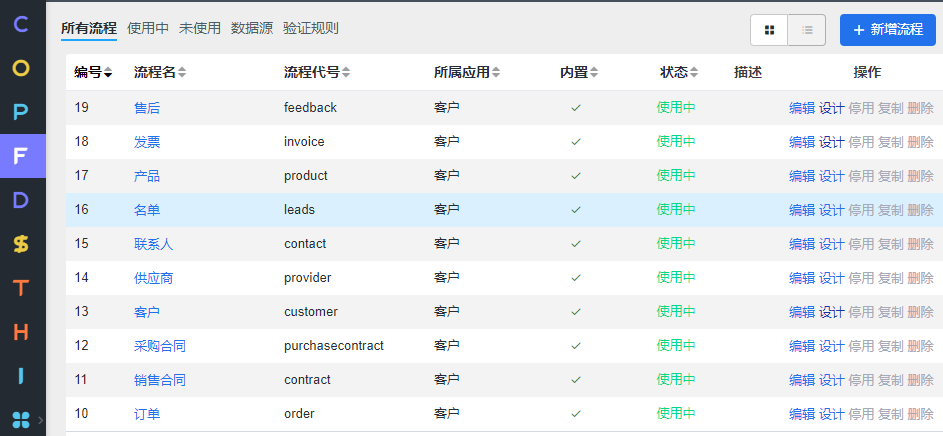Click the yellow O sidebar icon
This screenshot has height=436, width=943.
pyautogui.click(x=21, y=68)
